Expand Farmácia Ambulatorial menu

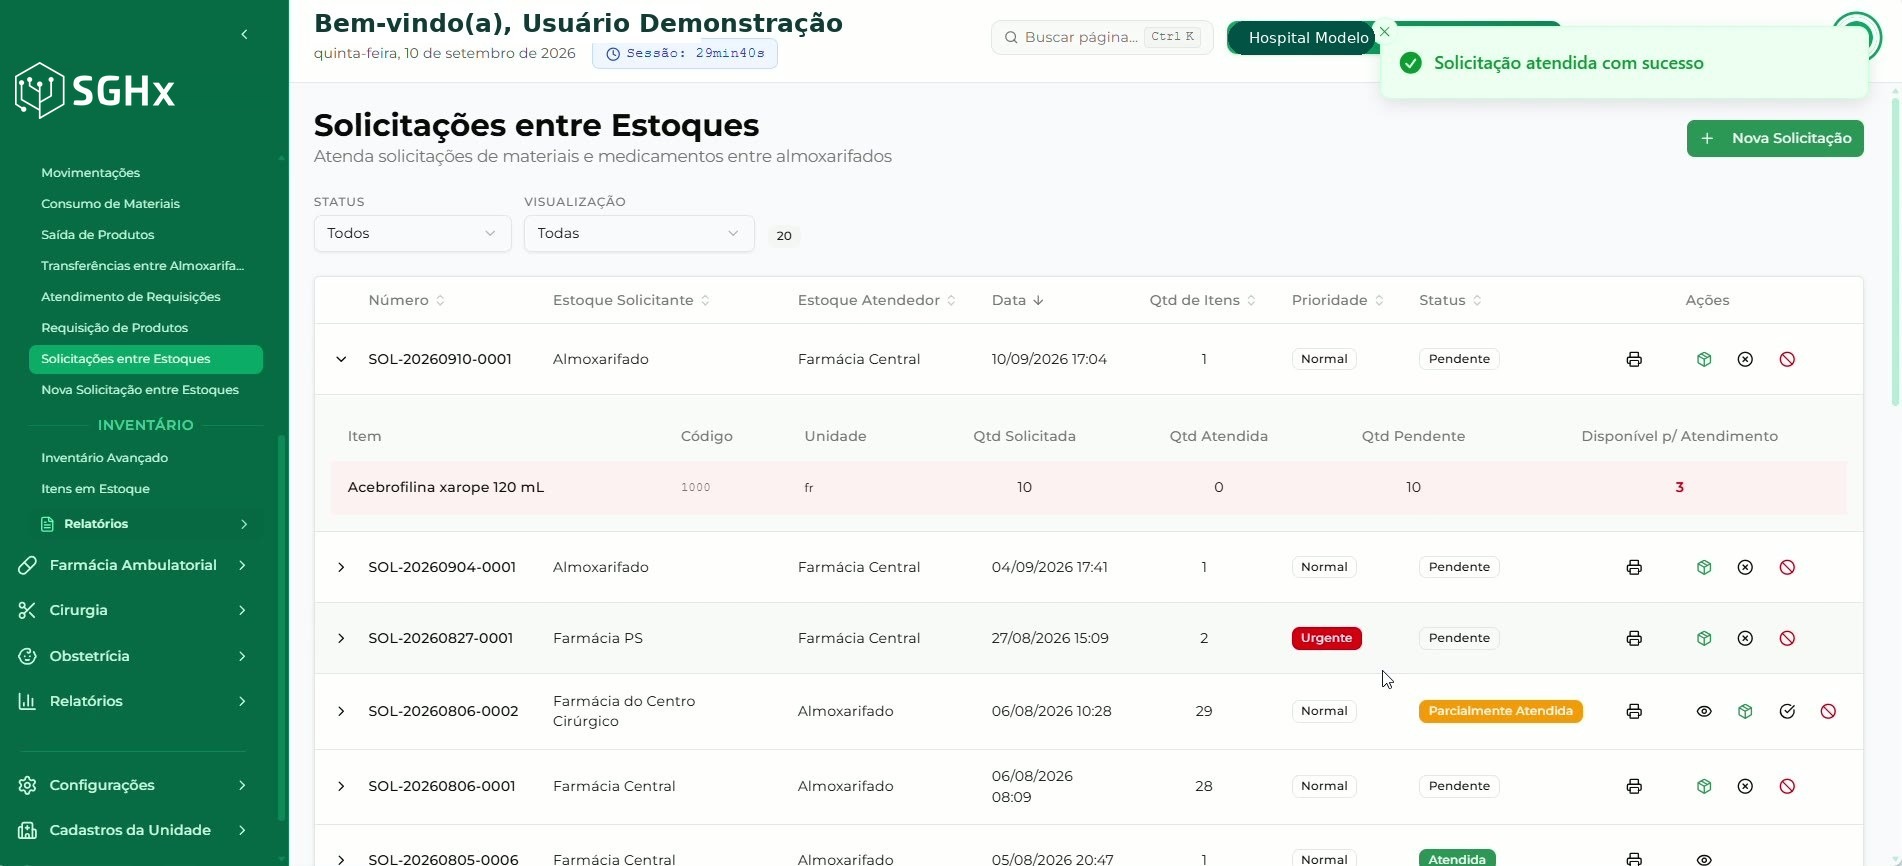[133, 565]
